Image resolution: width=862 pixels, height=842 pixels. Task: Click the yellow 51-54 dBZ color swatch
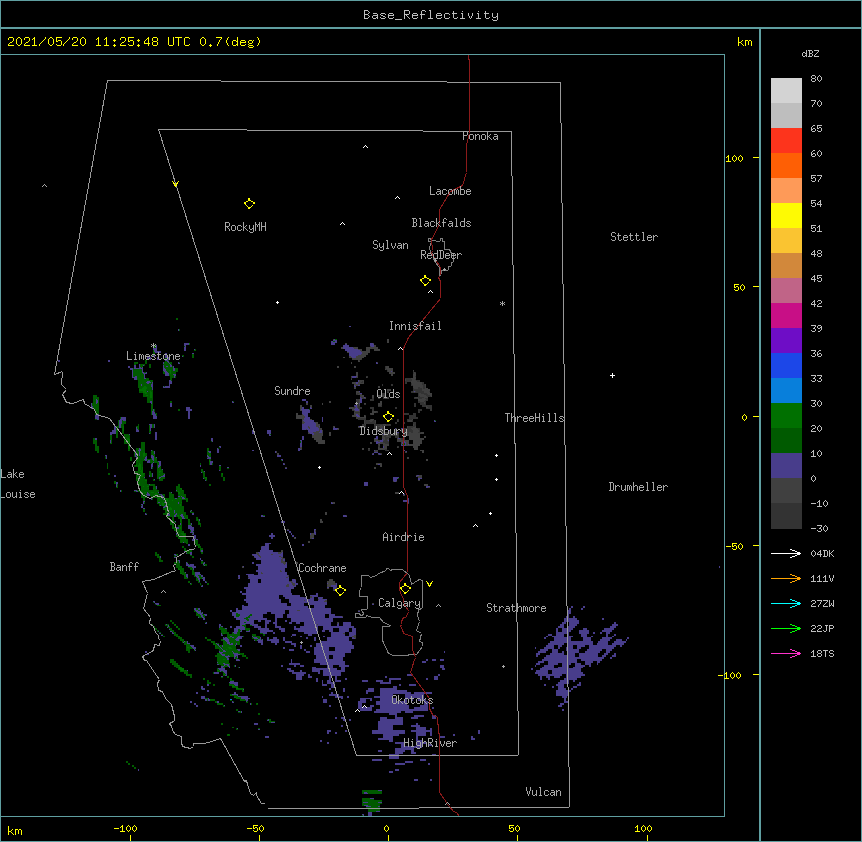pyautogui.click(x=786, y=216)
